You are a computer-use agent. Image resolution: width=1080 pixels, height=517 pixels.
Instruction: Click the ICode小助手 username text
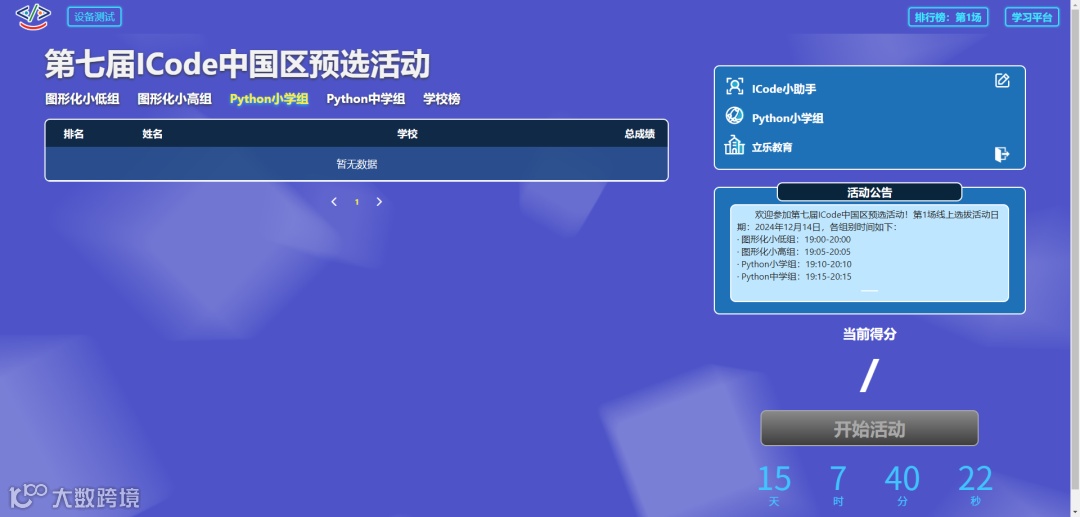coord(784,89)
